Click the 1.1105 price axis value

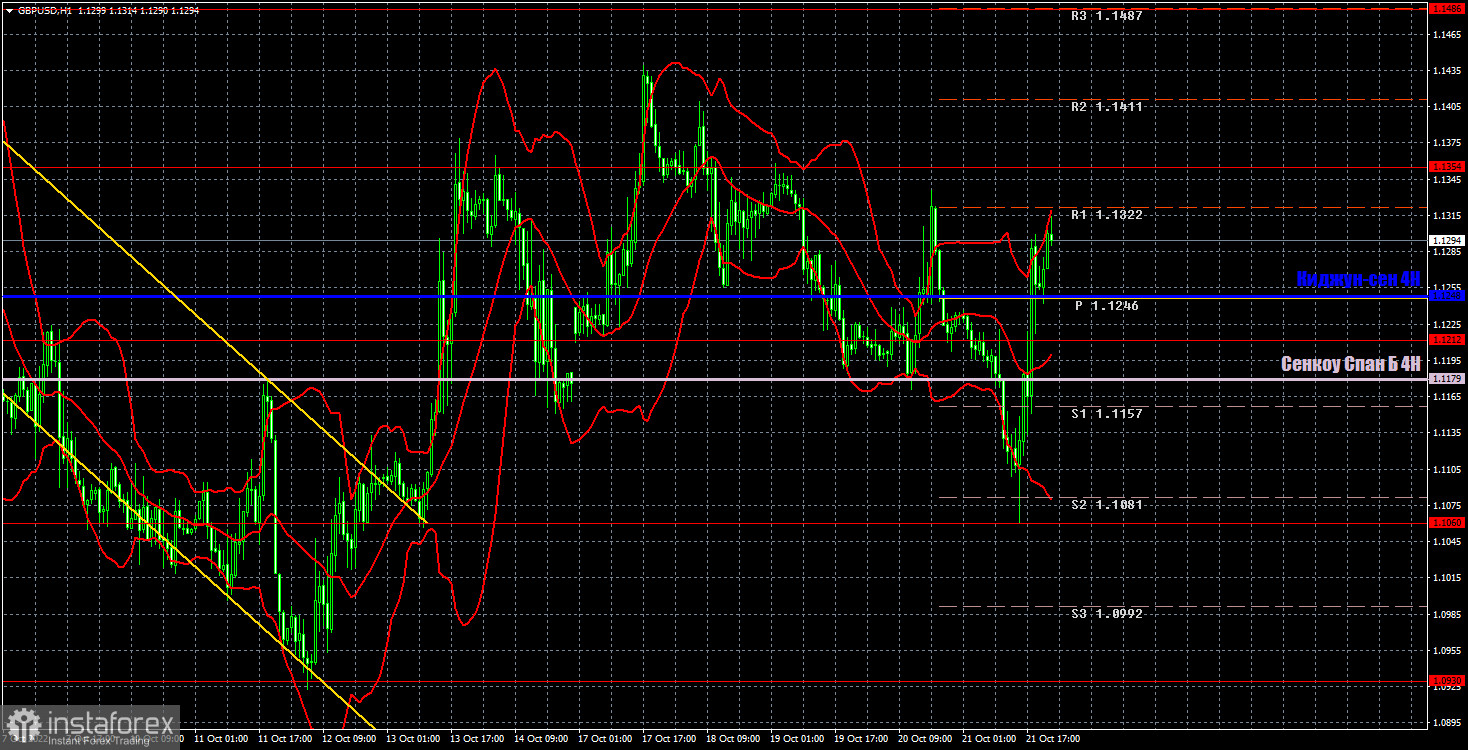[1447, 469]
